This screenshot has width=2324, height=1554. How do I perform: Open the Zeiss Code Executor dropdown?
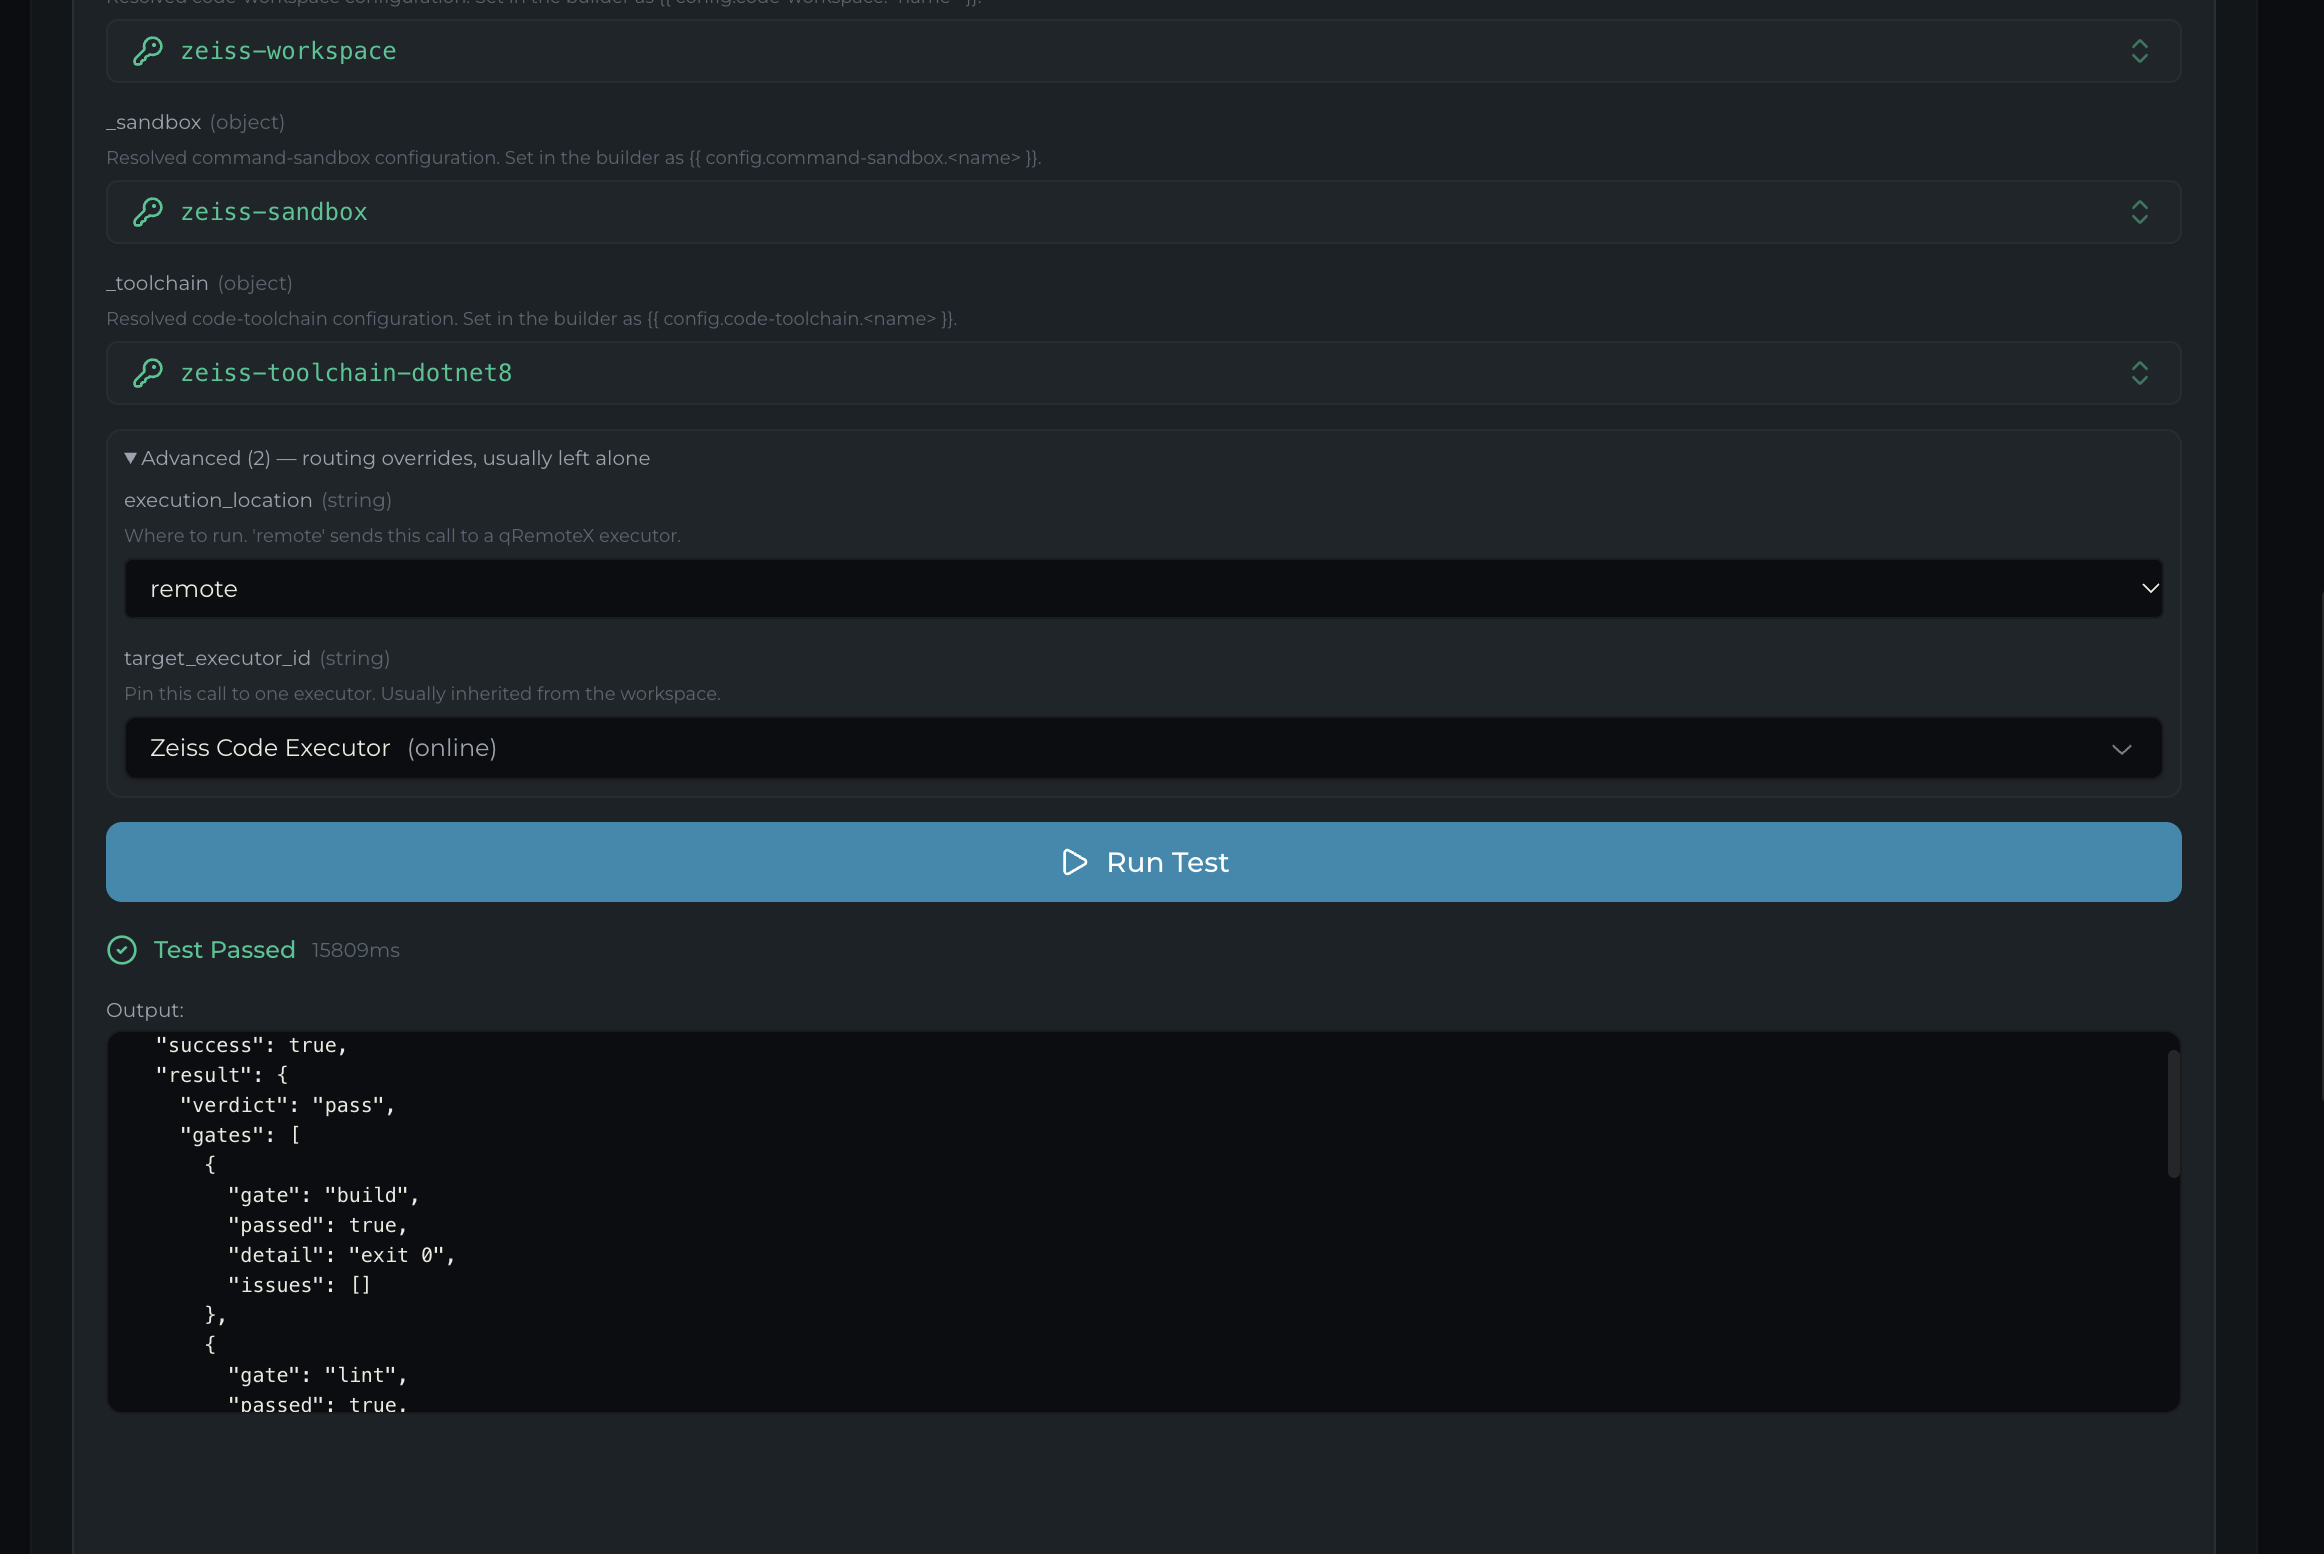tap(1143, 748)
